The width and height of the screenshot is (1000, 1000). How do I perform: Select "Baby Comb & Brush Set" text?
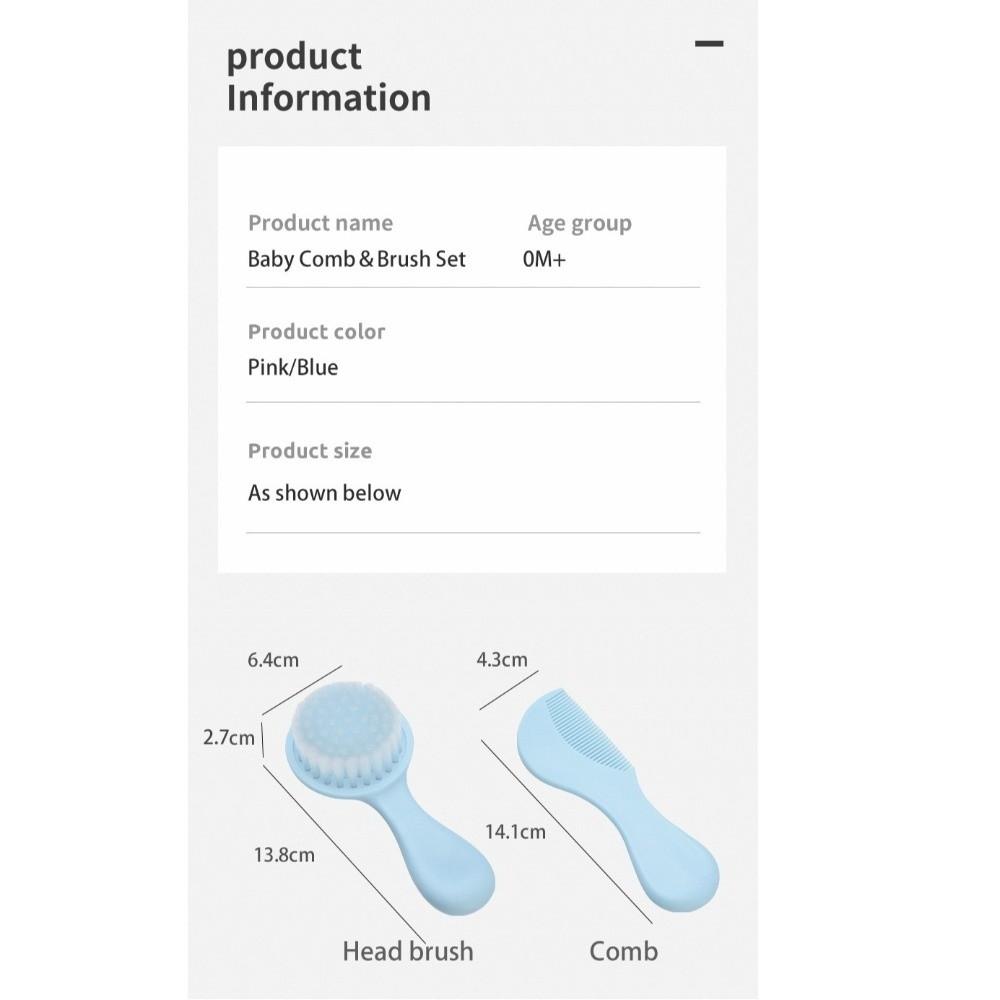357,259
